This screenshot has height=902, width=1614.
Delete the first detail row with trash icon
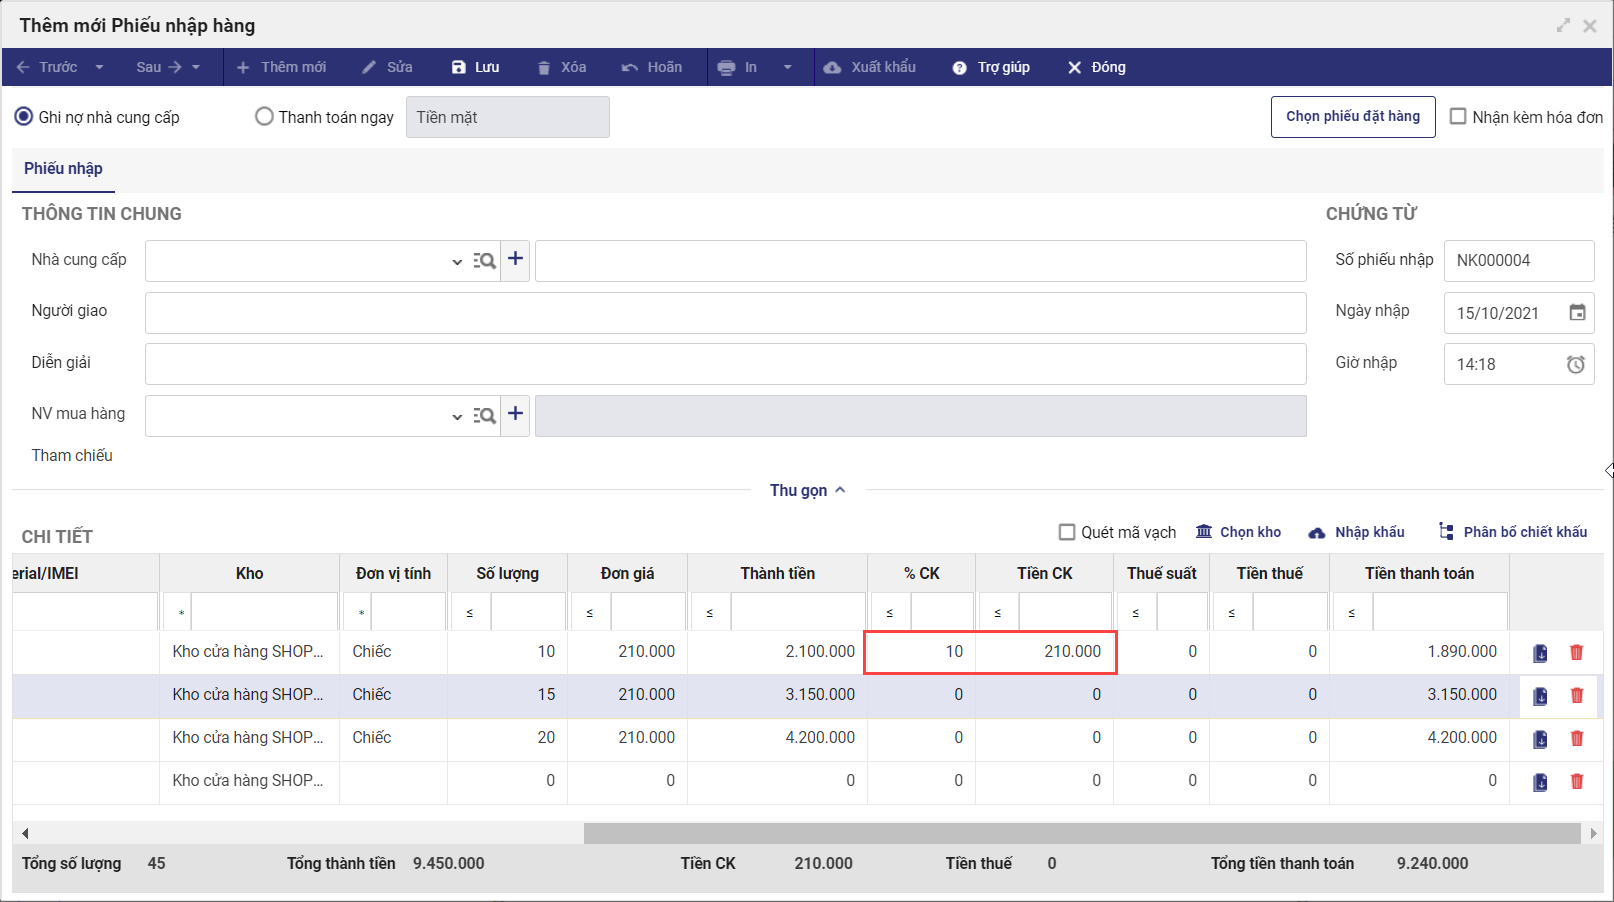coord(1577,652)
